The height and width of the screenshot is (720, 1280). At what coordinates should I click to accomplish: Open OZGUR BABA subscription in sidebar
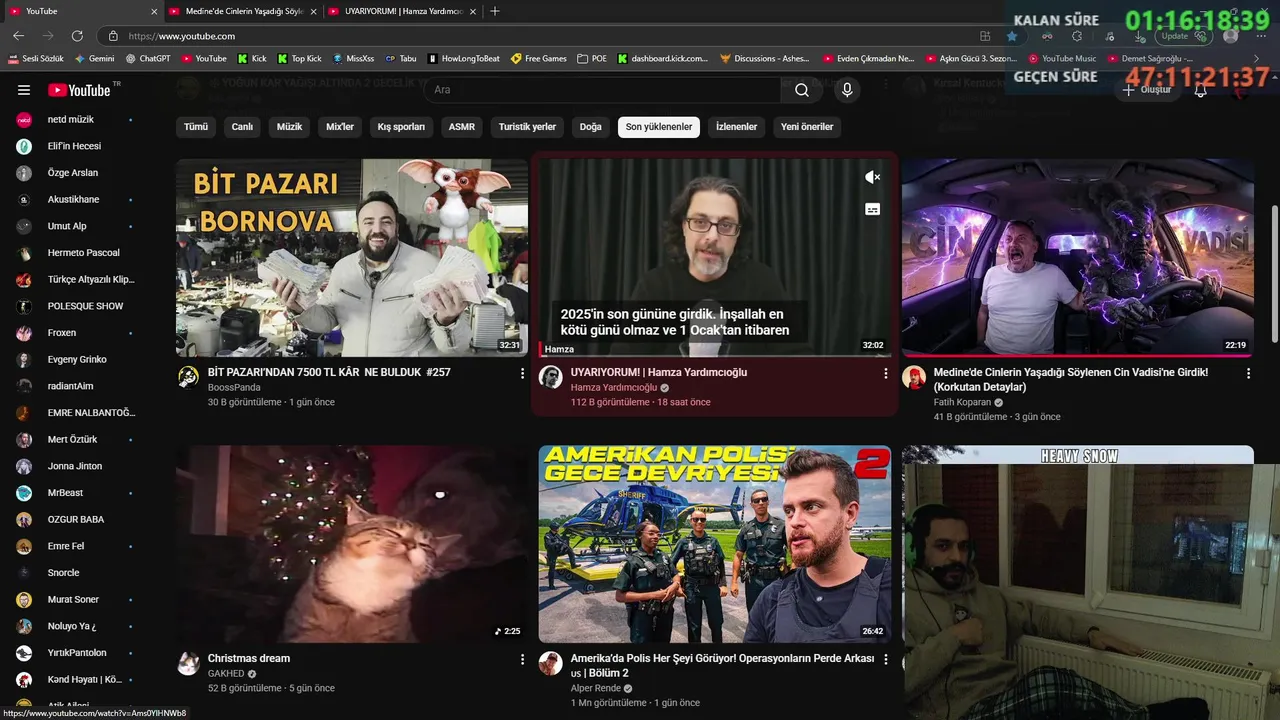pos(75,519)
